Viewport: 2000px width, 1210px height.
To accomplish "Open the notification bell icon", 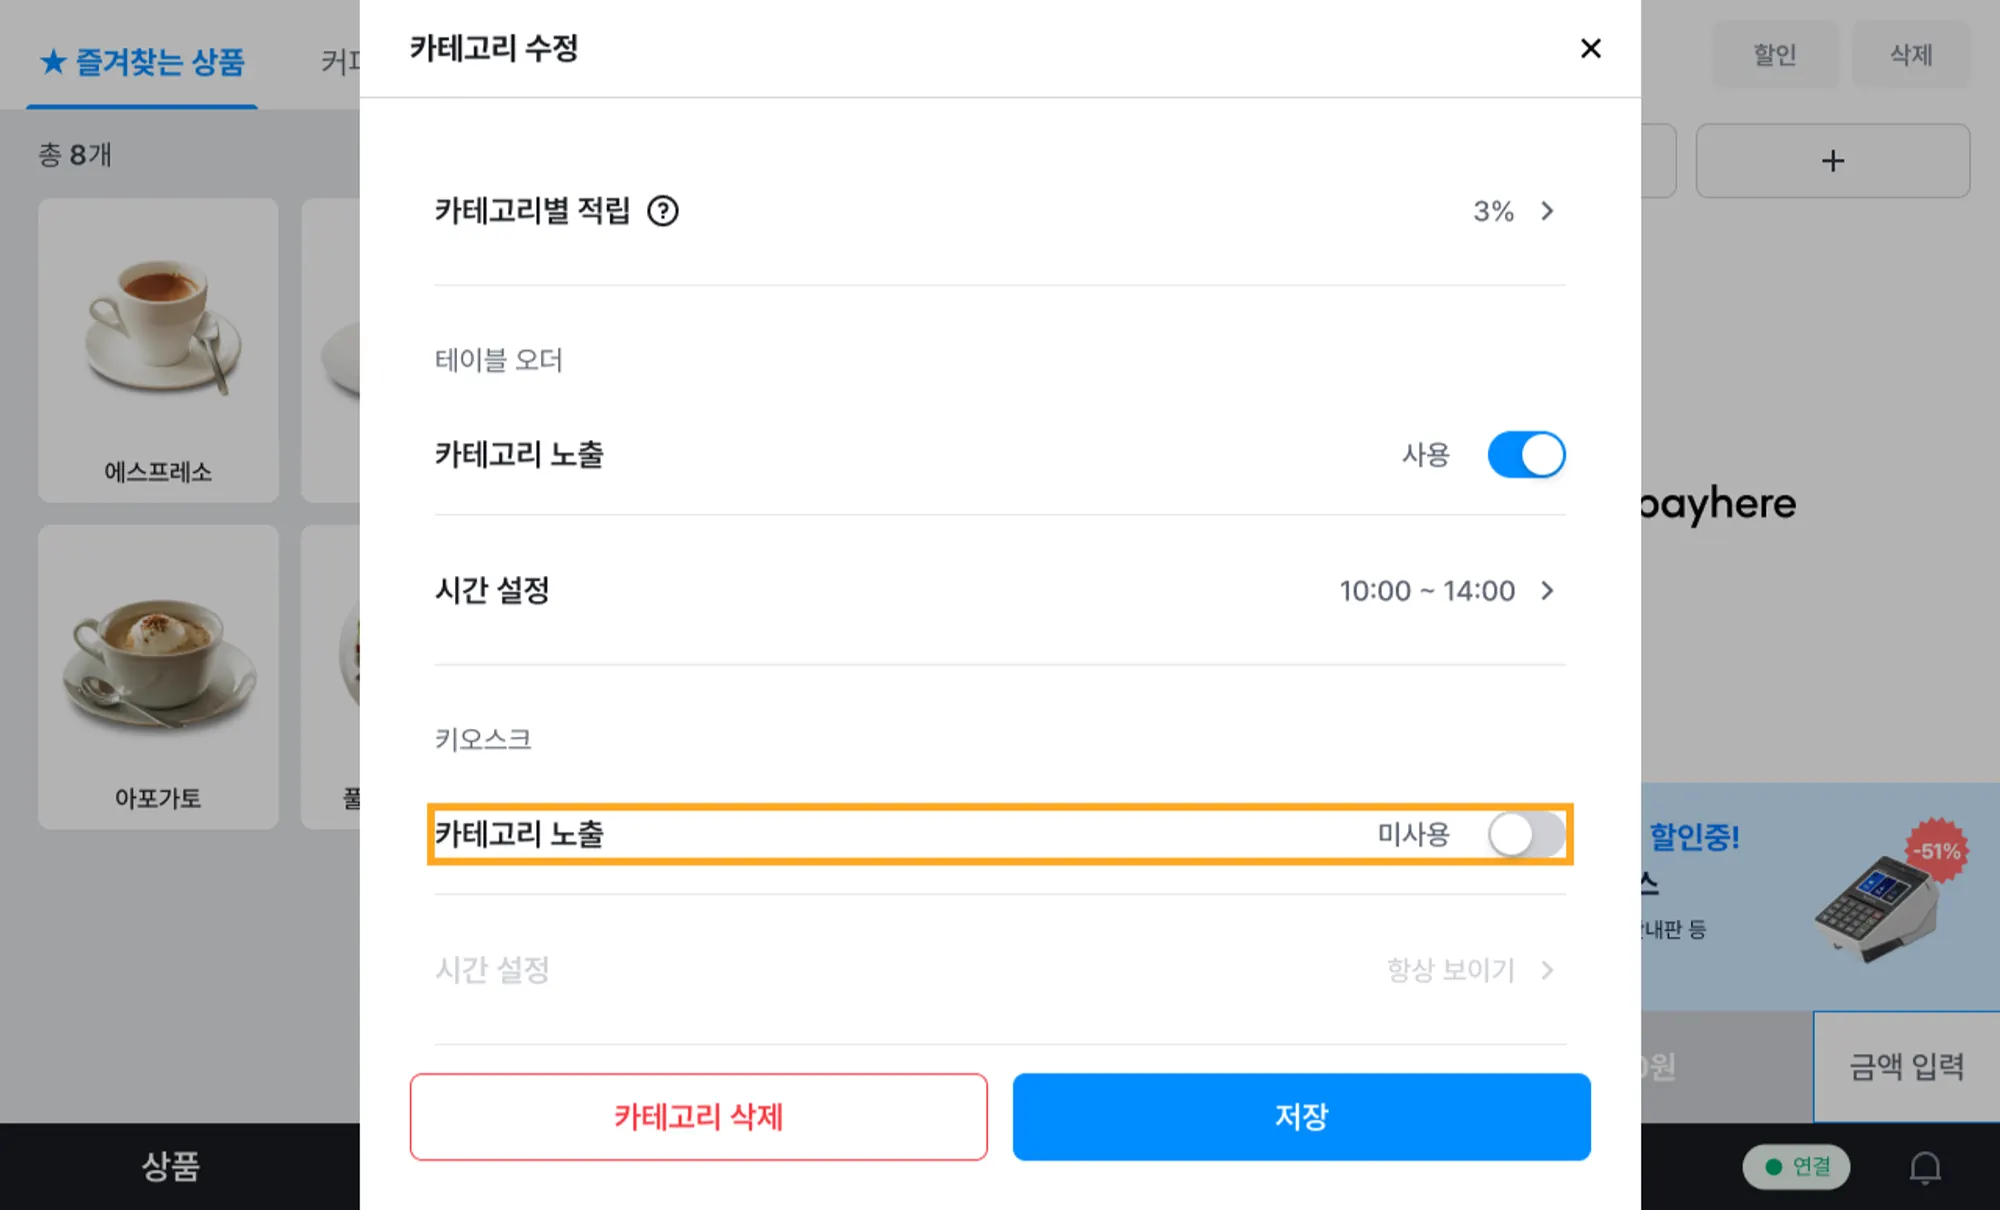I will pos(1925,1167).
